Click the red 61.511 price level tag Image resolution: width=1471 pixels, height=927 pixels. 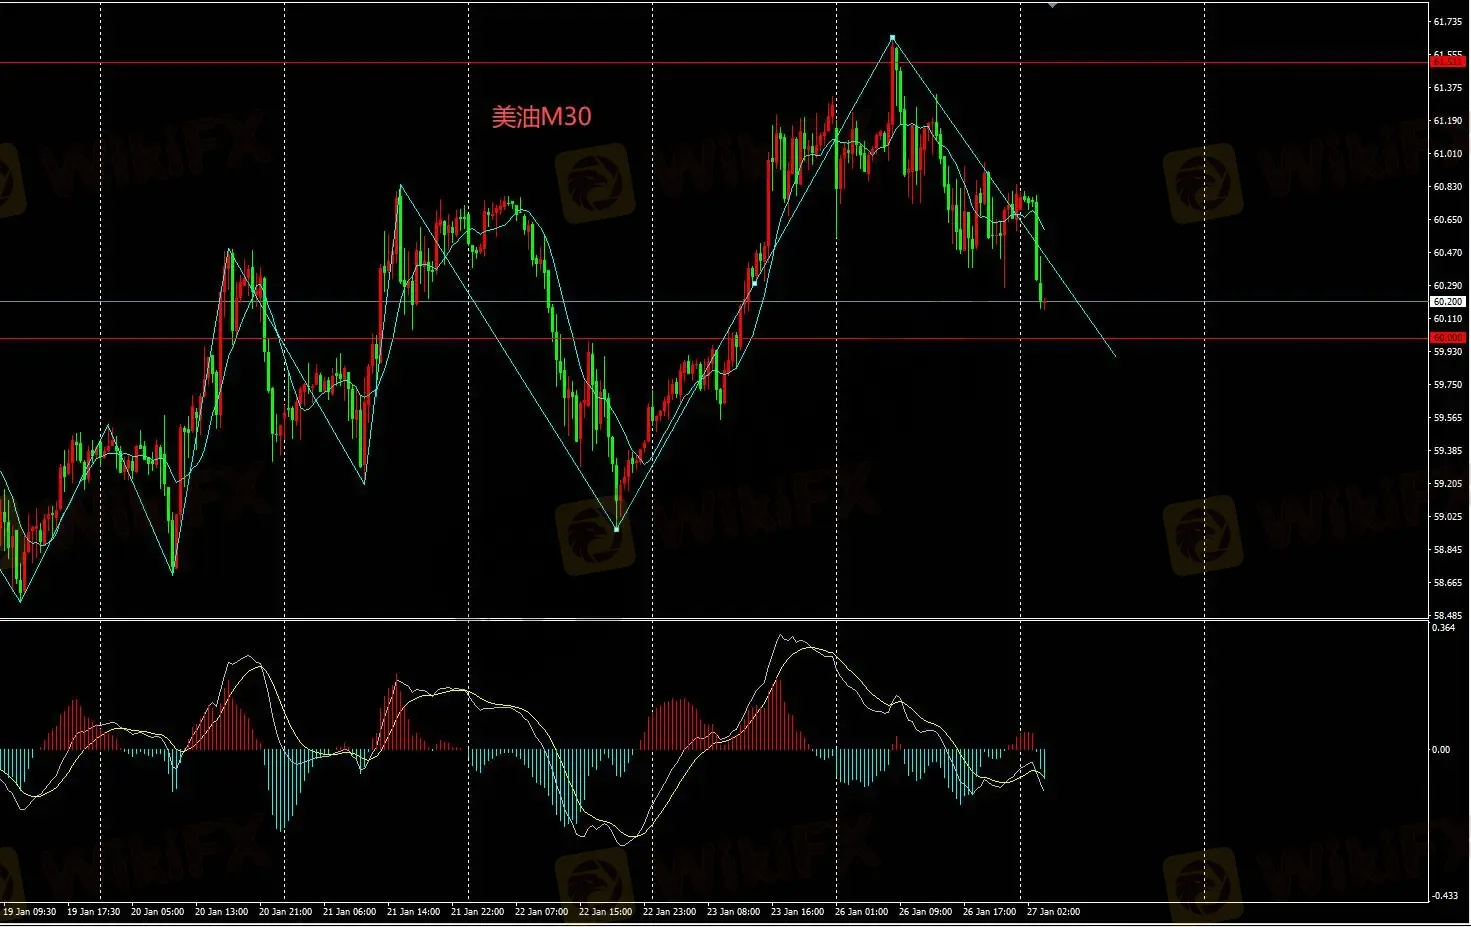[1447, 62]
